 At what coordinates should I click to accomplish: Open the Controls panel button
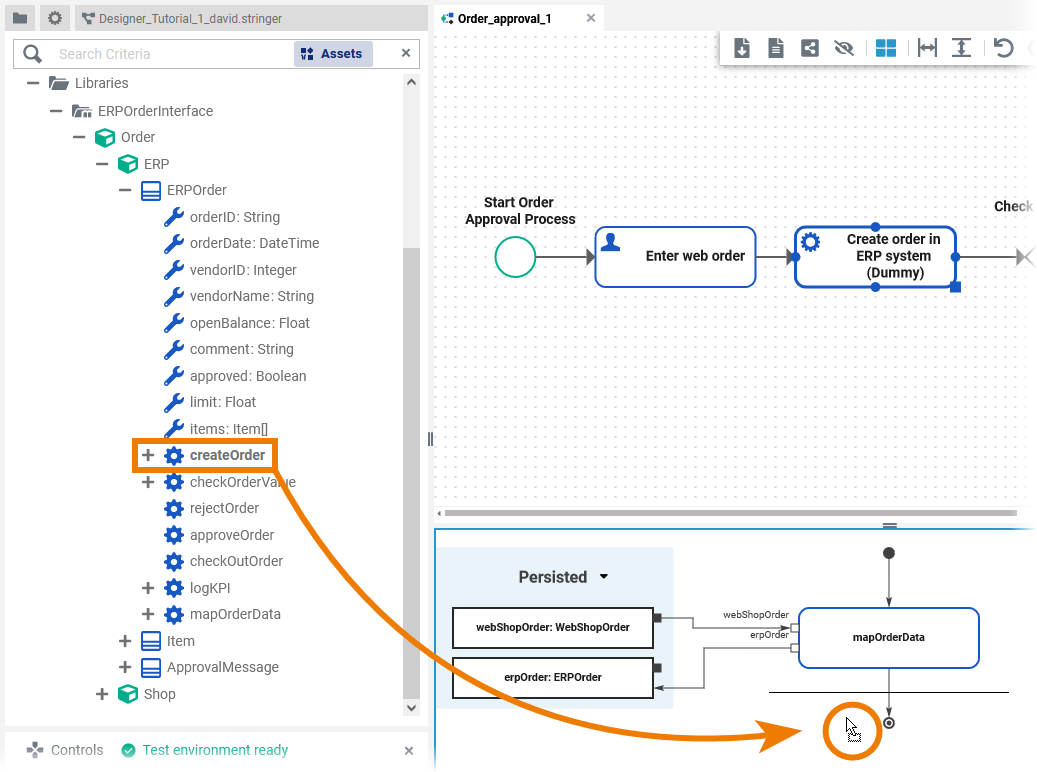66,750
